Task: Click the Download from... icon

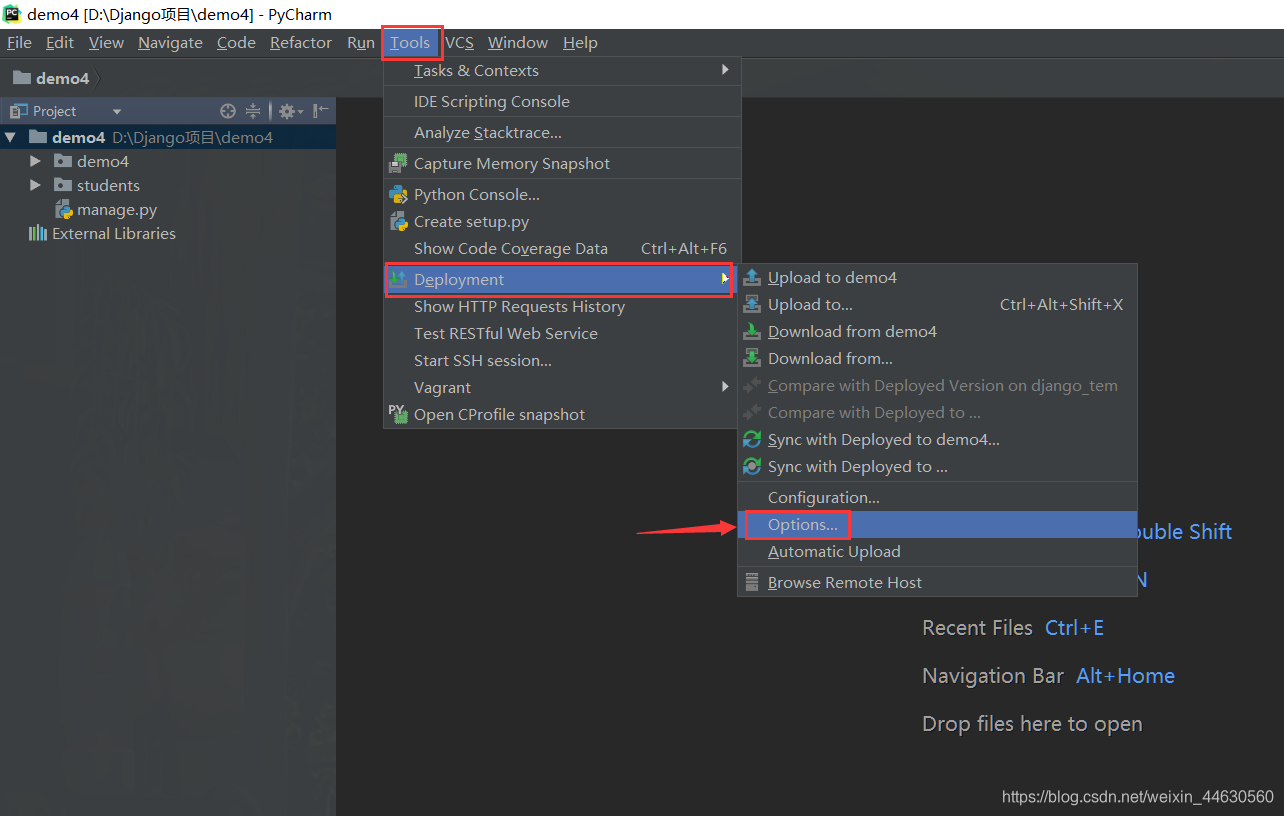Action: 752,358
